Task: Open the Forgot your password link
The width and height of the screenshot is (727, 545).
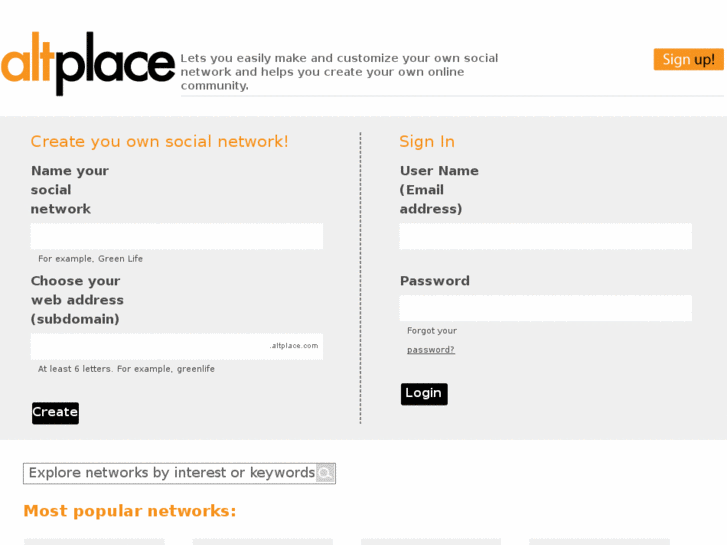Action: click(x=431, y=349)
